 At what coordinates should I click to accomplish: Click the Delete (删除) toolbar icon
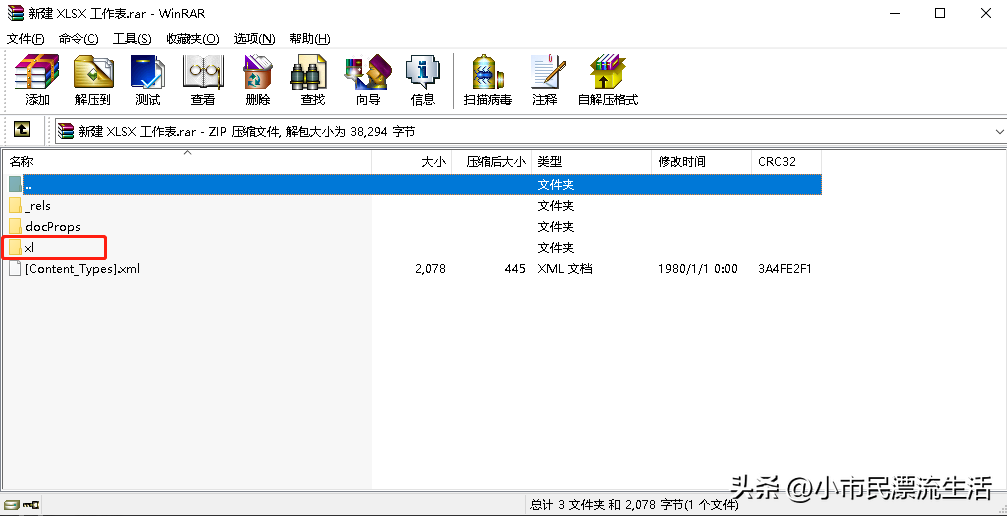(258, 80)
